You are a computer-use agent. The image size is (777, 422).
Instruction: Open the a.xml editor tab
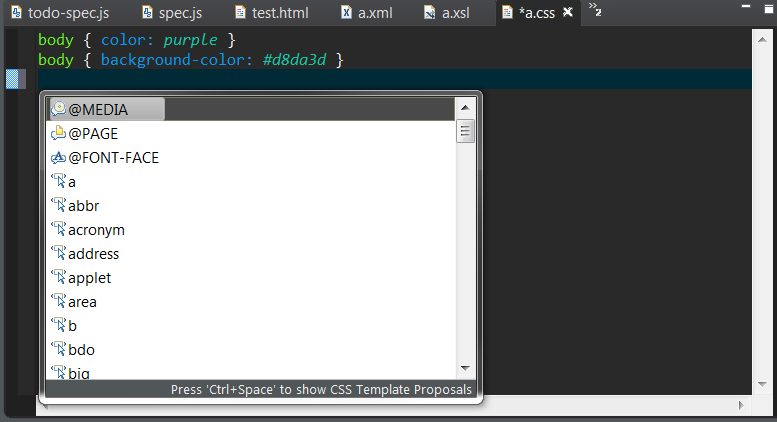coord(367,13)
